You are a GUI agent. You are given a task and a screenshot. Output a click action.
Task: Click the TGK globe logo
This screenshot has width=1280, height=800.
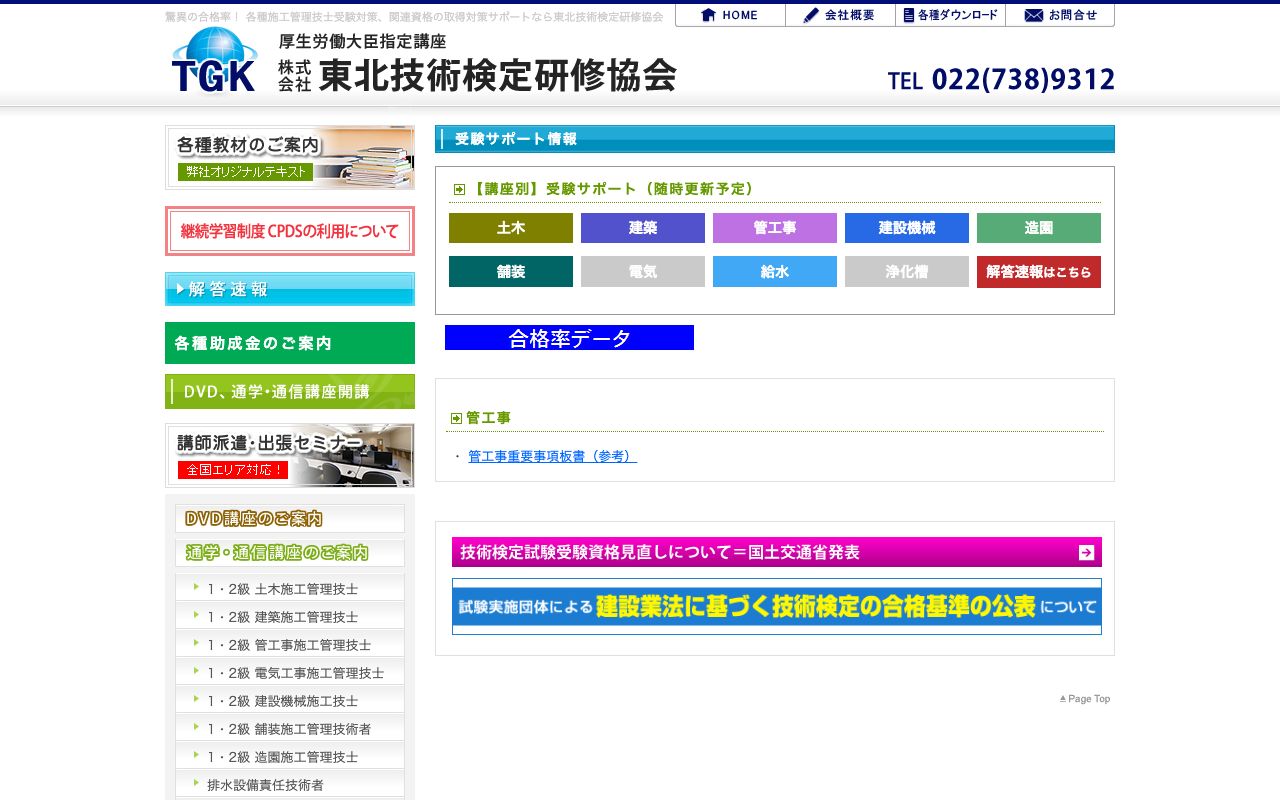(212, 60)
